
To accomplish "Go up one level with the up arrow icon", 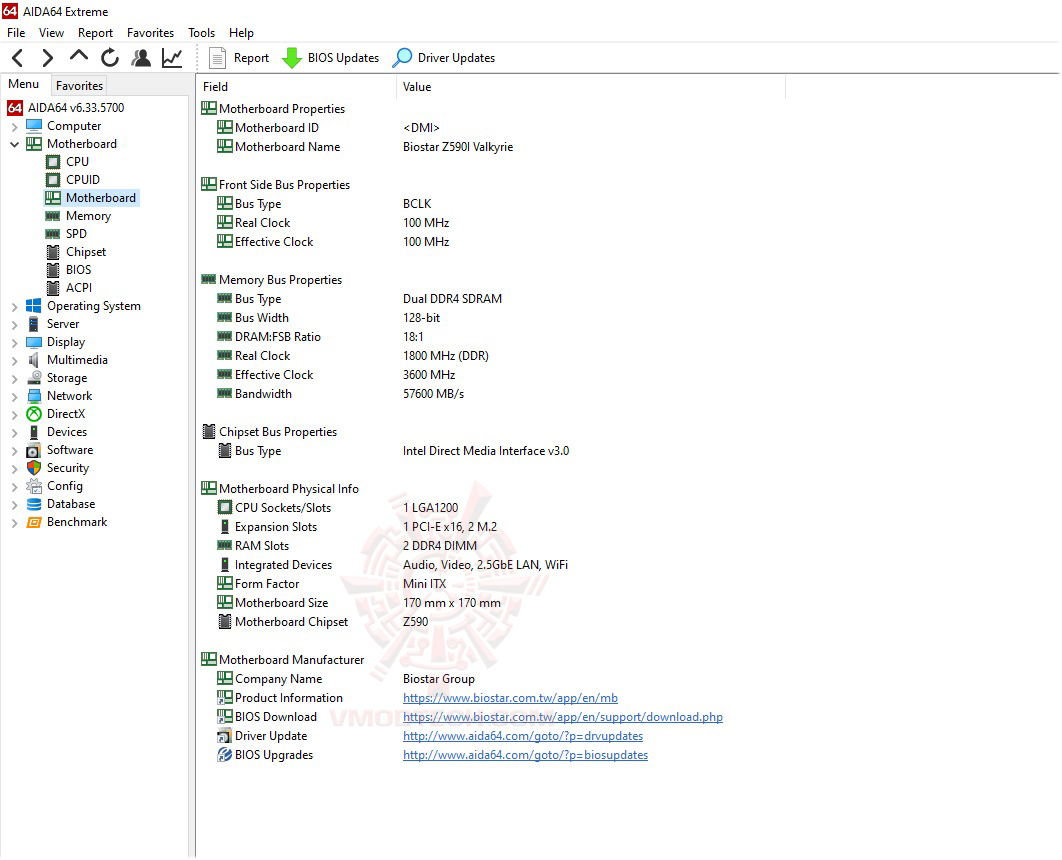I will tap(79, 57).
